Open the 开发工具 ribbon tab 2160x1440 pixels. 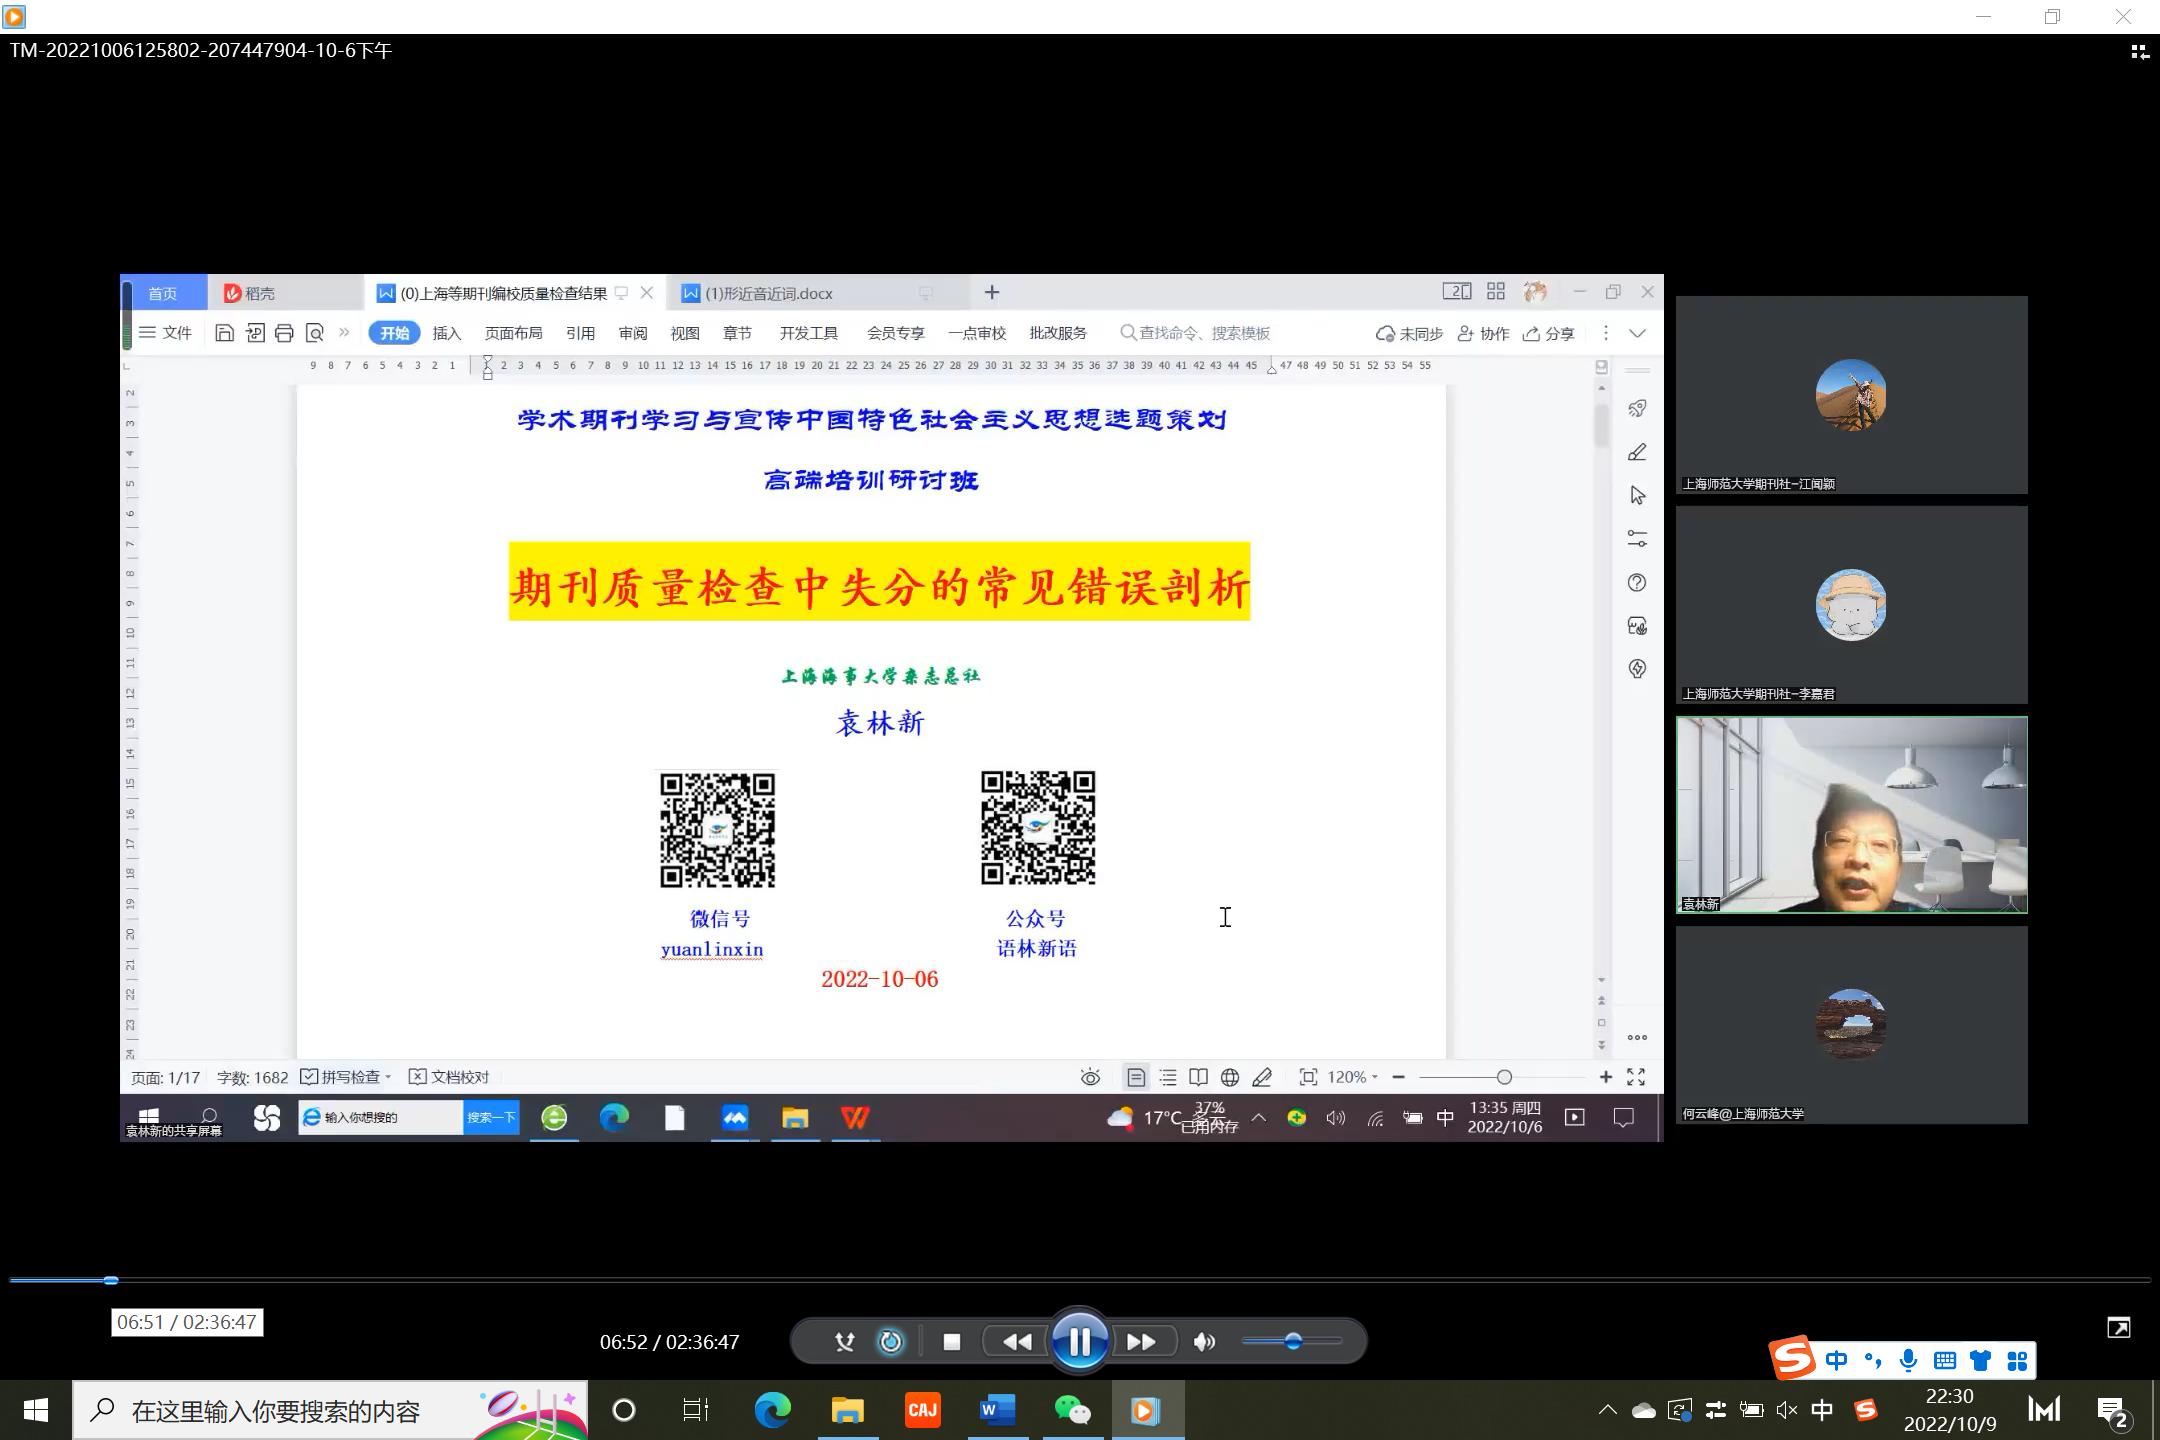(x=809, y=333)
